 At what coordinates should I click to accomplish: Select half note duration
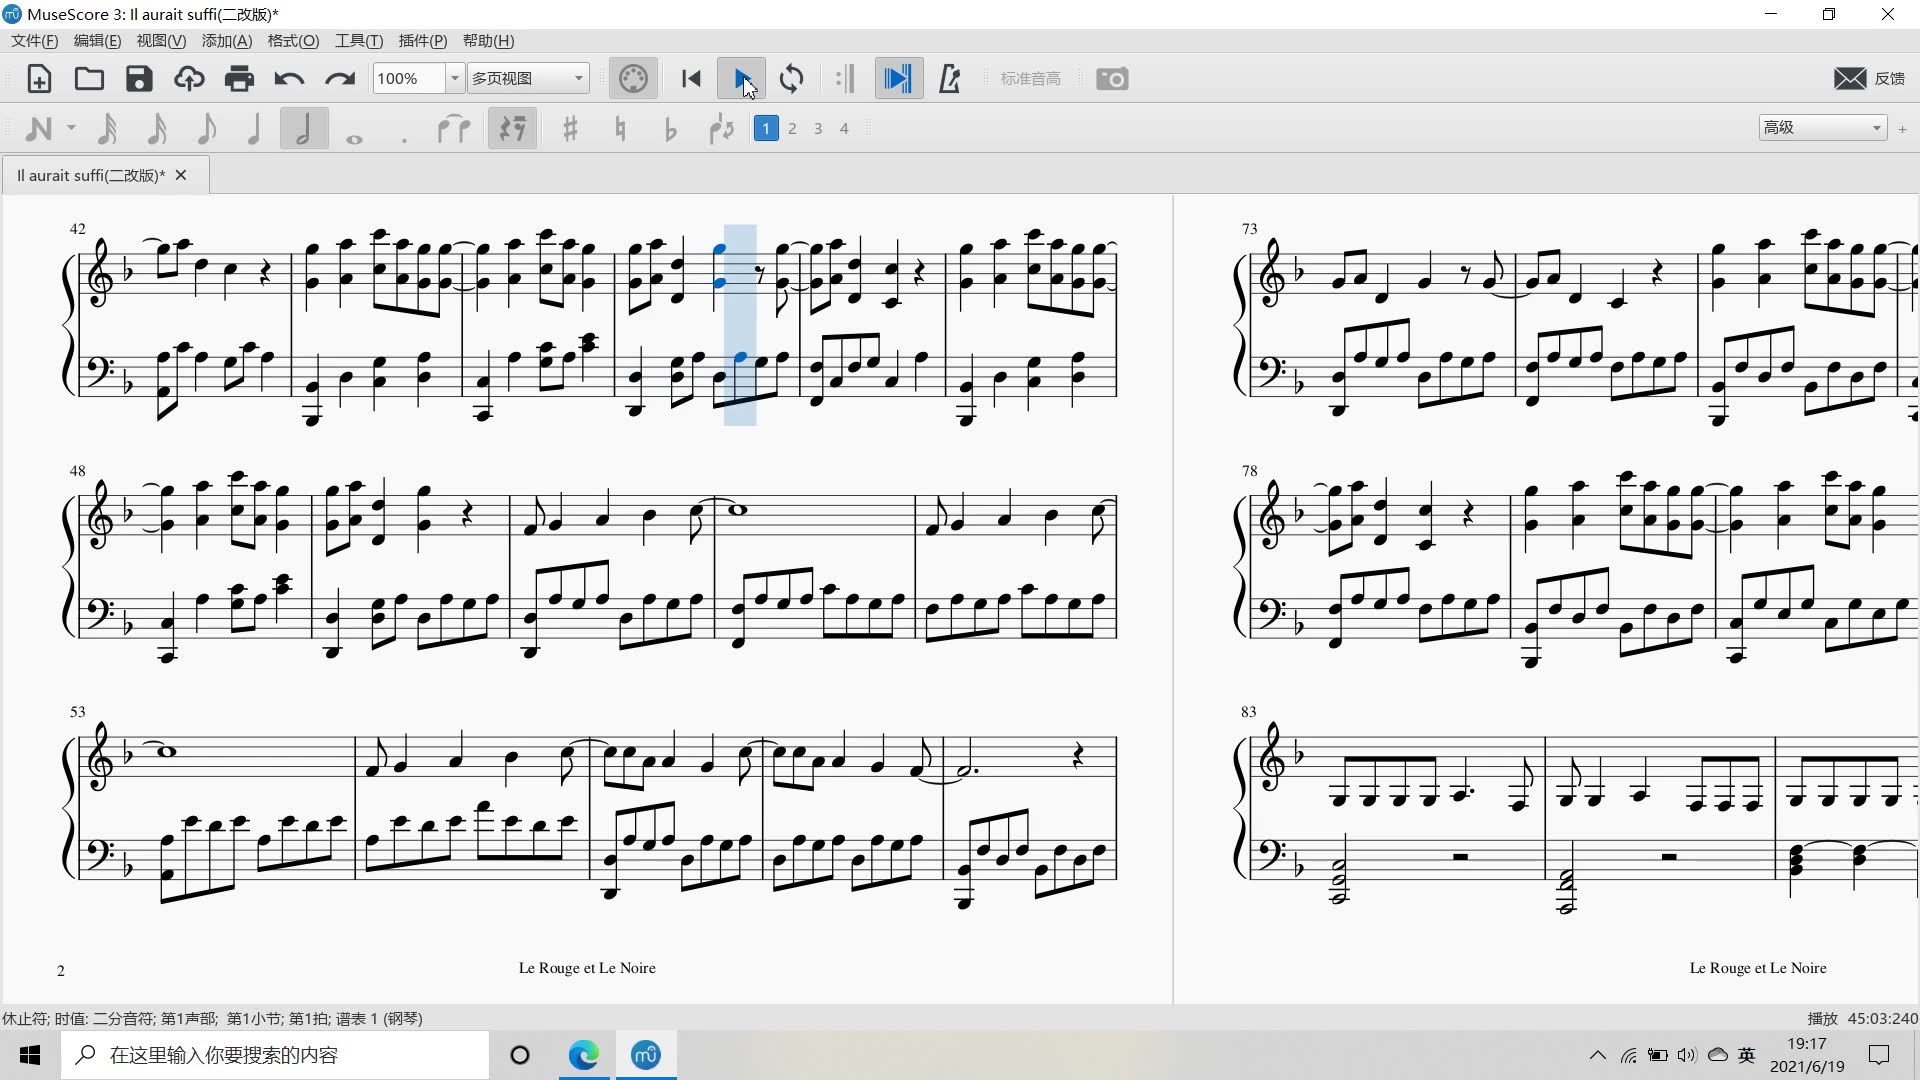pos(304,129)
